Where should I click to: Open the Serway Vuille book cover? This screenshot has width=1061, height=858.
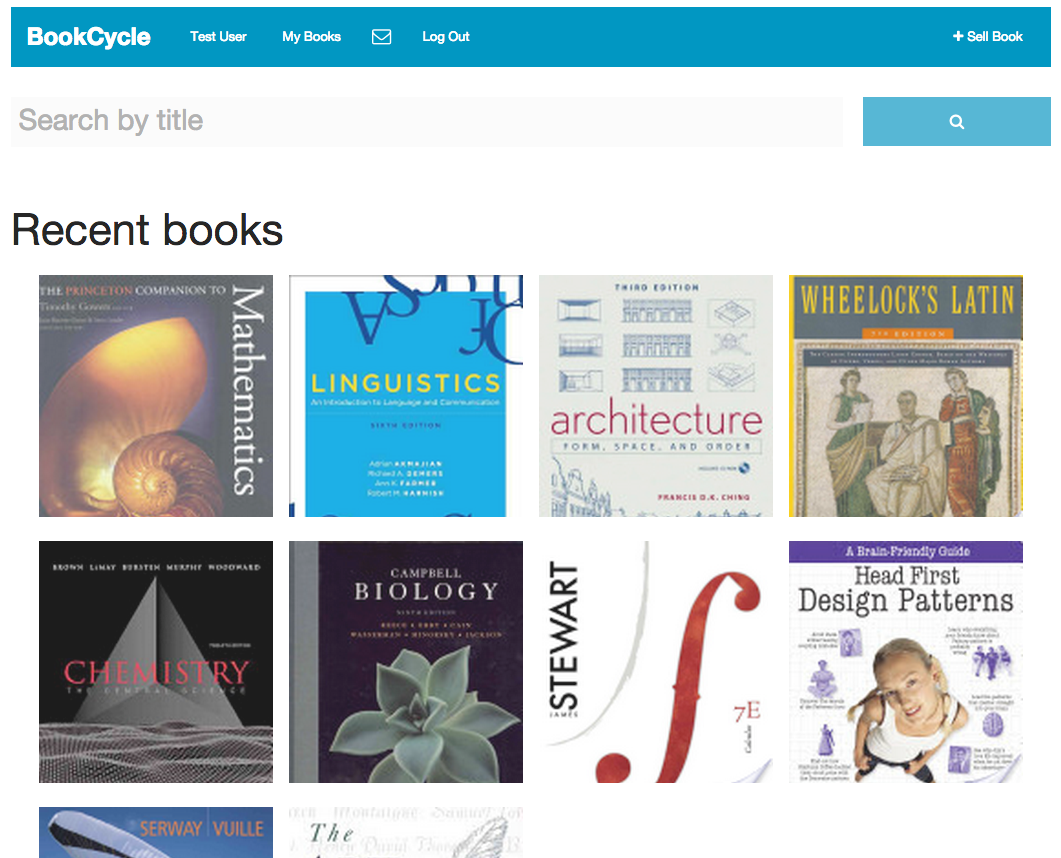coord(156,832)
